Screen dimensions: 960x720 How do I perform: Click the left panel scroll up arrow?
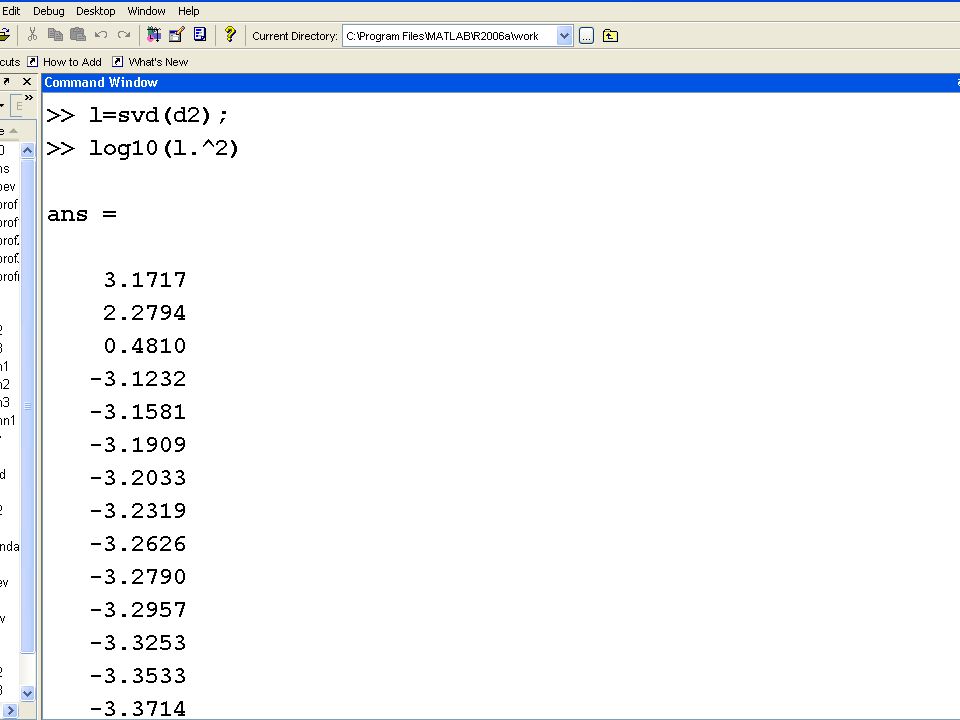[28, 150]
